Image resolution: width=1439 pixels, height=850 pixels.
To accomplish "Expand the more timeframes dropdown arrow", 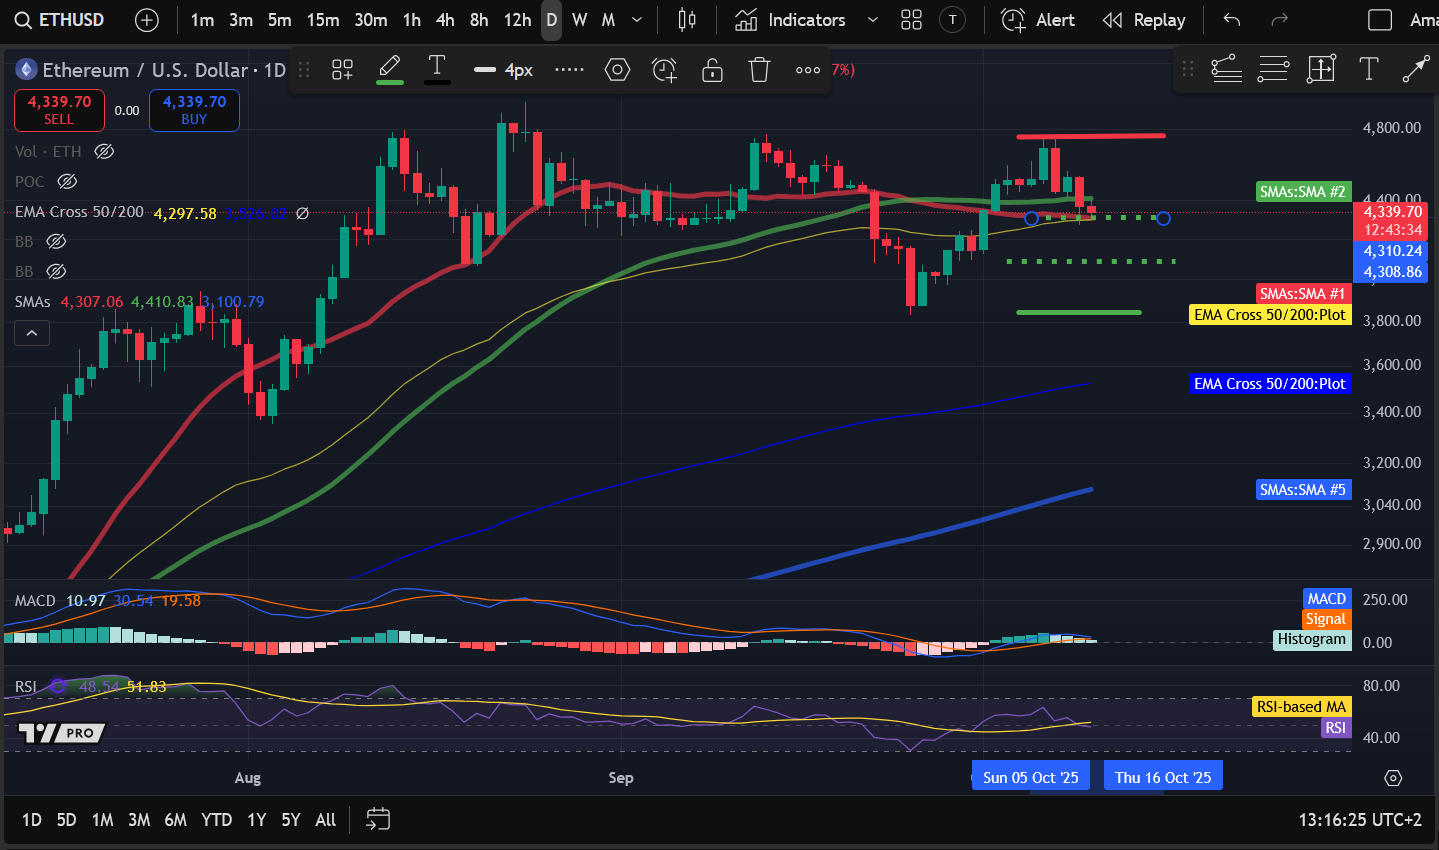I will click(x=637, y=20).
